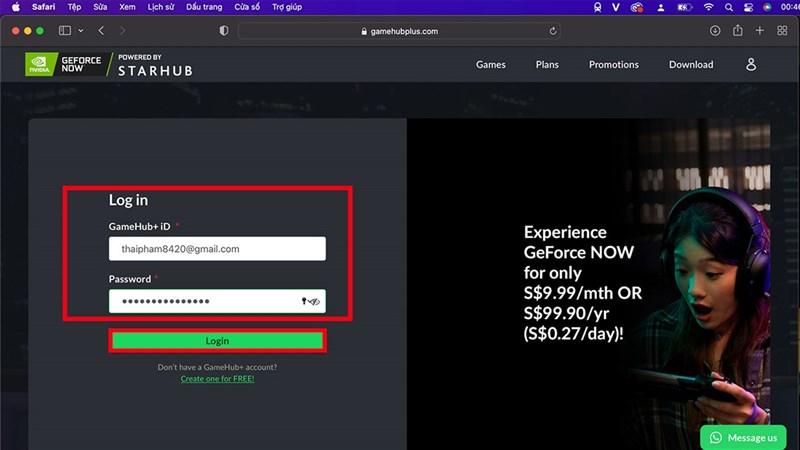Screen dimensions: 800x450
Task: Go forward to next page
Action: [122, 31]
